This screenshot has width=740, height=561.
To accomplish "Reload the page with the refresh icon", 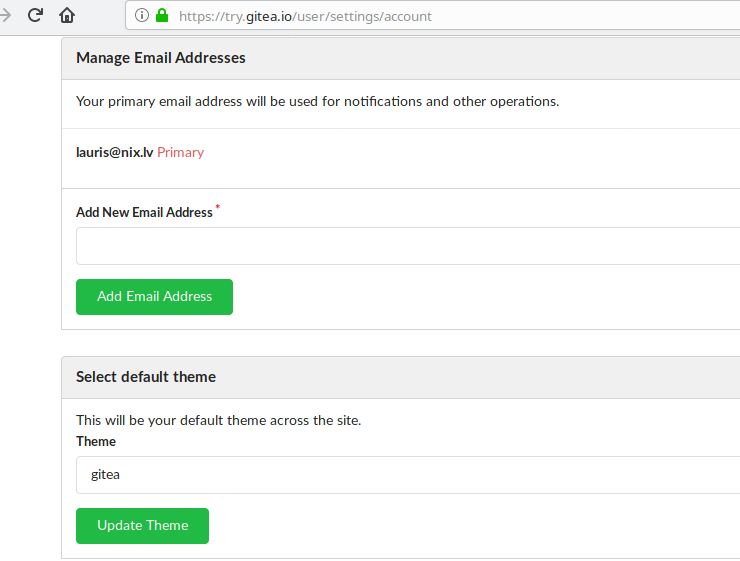I will pyautogui.click(x=35, y=15).
